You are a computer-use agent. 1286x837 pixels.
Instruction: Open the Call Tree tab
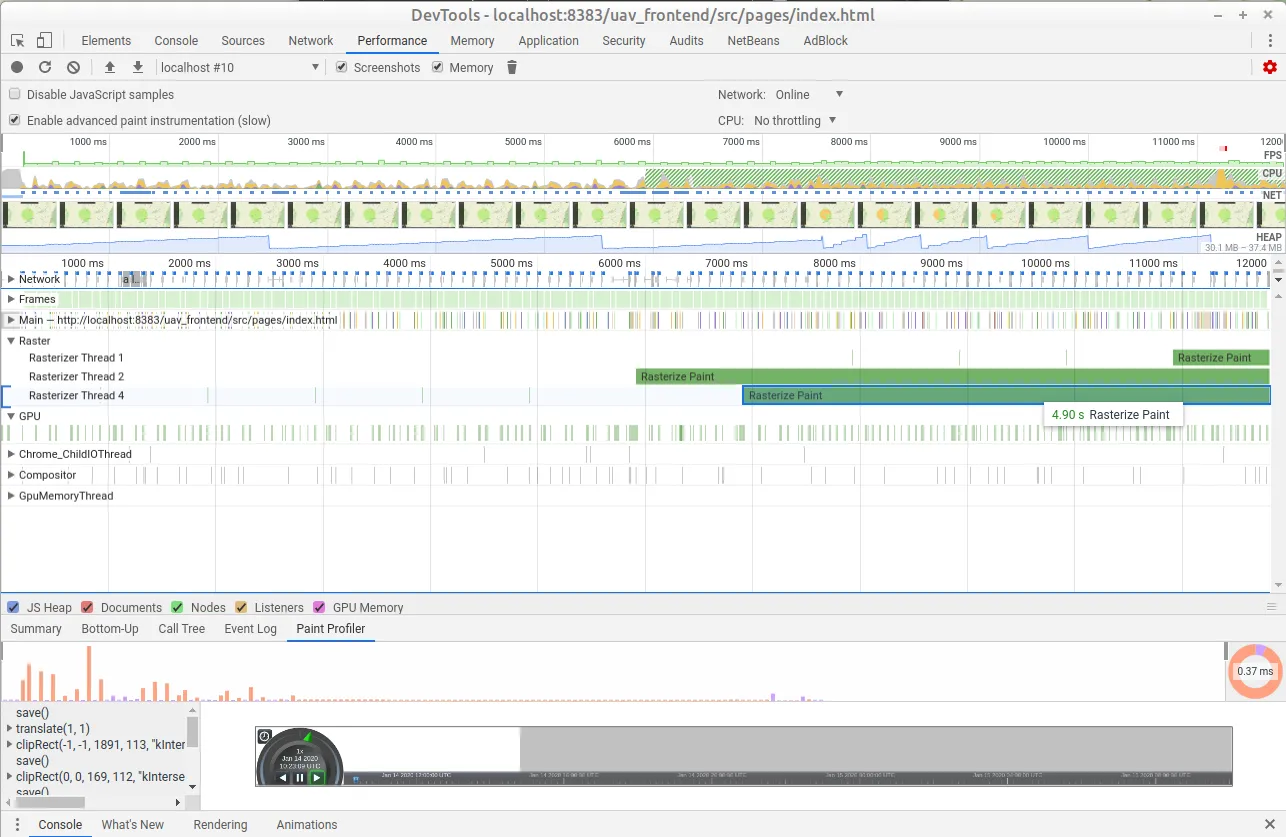point(181,629)
